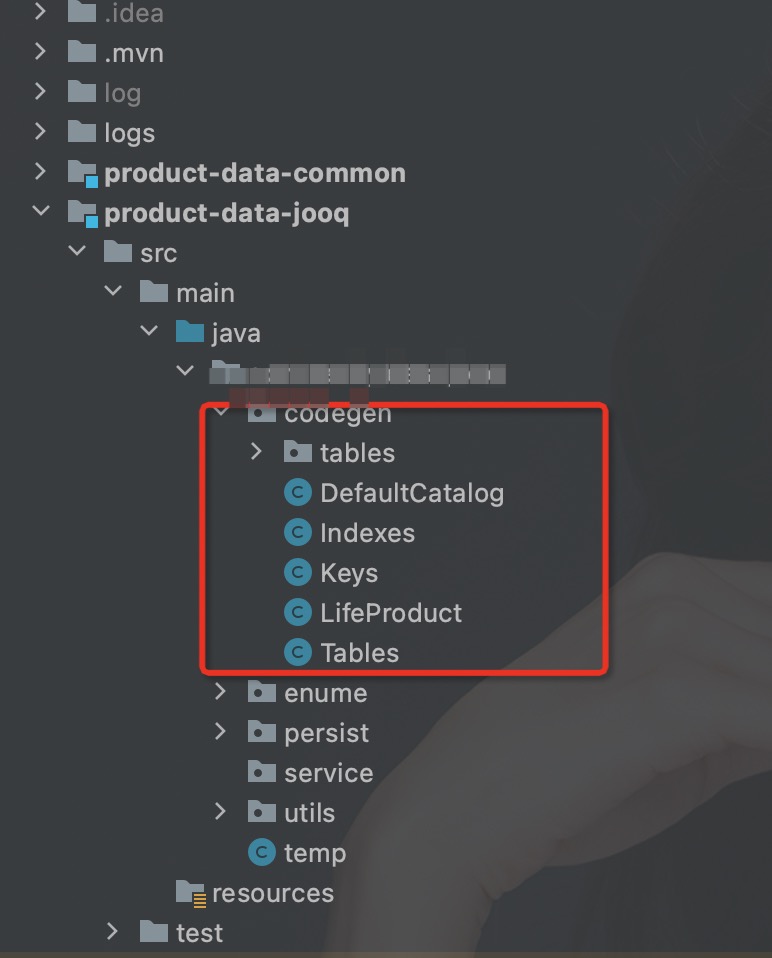772x958 pixels.
Task: Expand the persist folder
Action: (x=221, y=732)
